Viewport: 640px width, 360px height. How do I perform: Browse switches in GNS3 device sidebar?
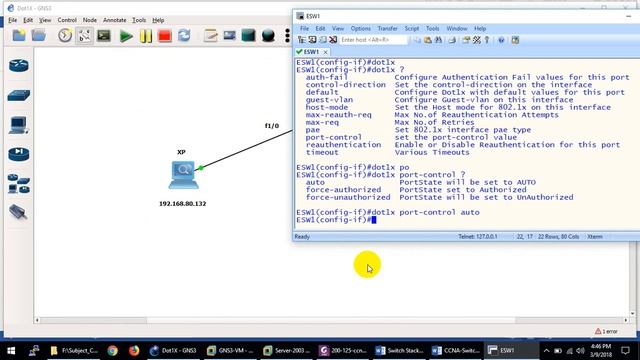click(19, 96)
